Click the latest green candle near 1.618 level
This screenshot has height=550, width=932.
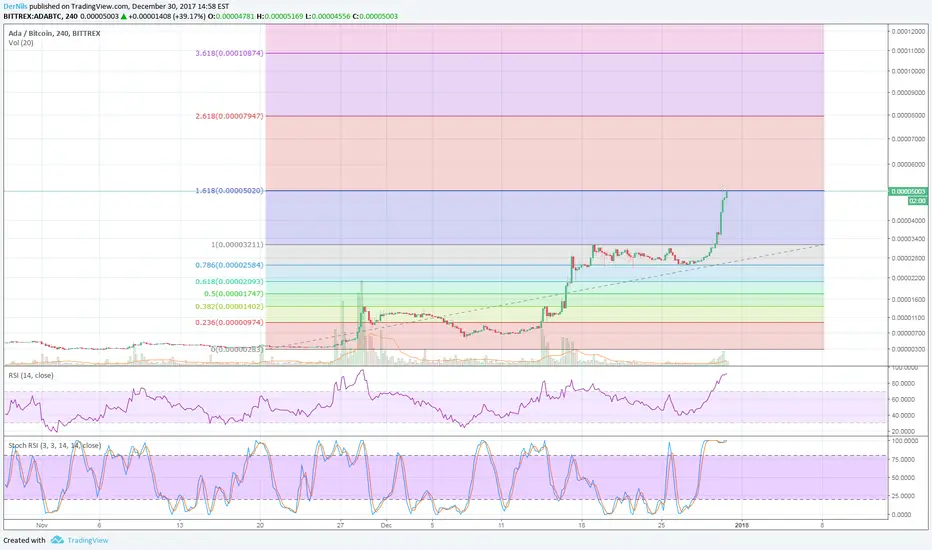[x=726, y=193]
